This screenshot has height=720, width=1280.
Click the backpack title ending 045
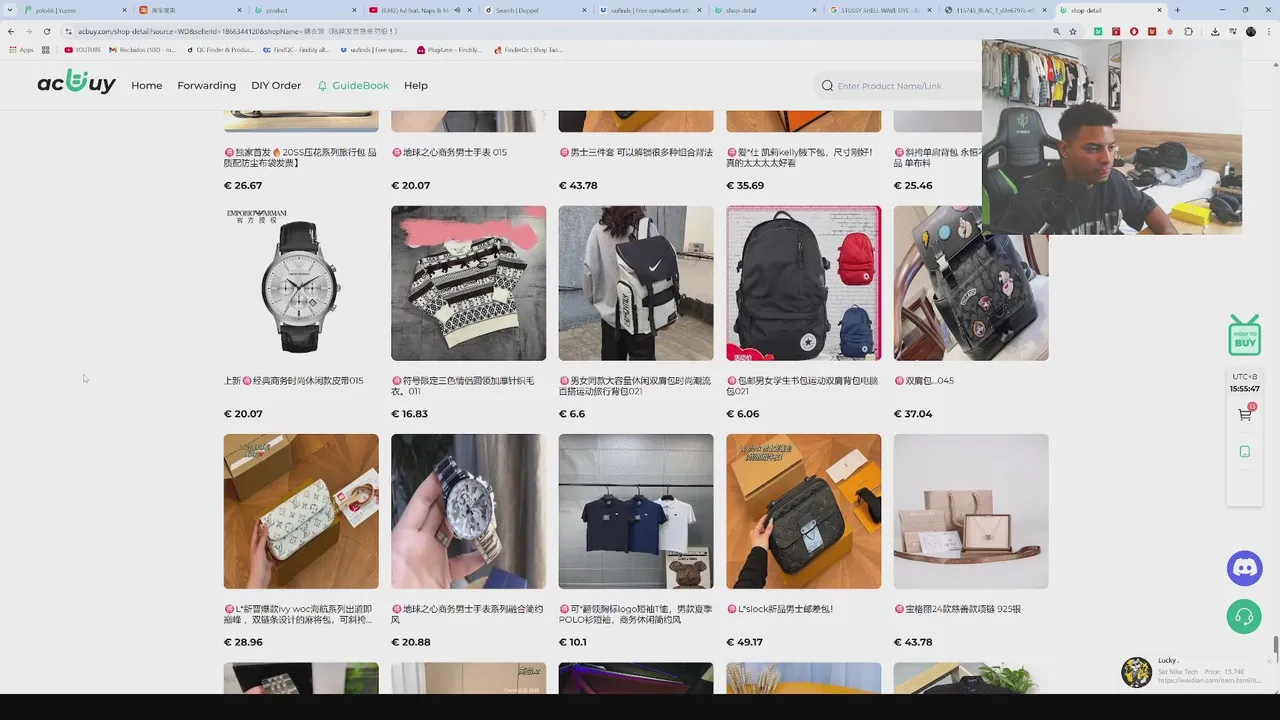[924, 381]
